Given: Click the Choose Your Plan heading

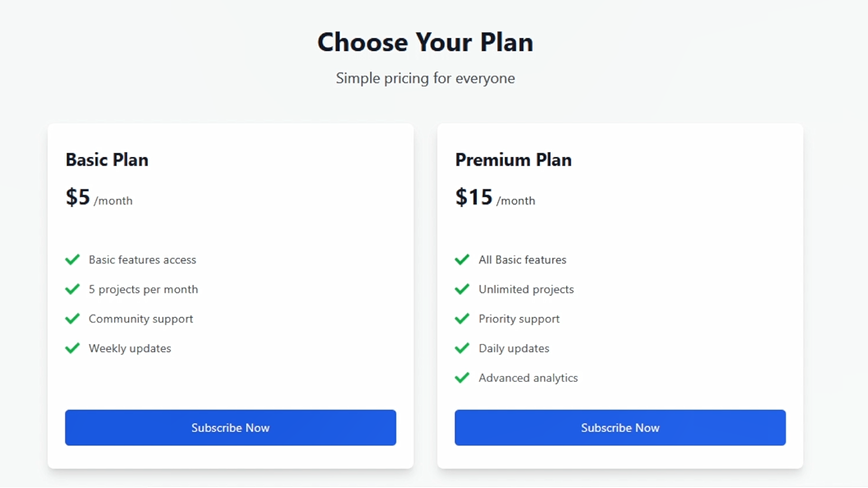Looking at the screenshot, I should [x=425, y=42].
